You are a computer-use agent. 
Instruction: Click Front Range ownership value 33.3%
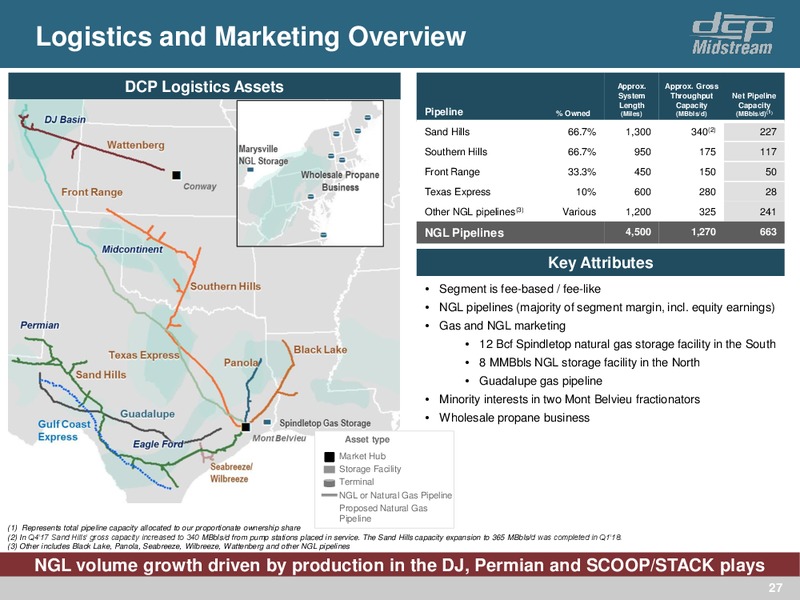[x=582, y=171]
